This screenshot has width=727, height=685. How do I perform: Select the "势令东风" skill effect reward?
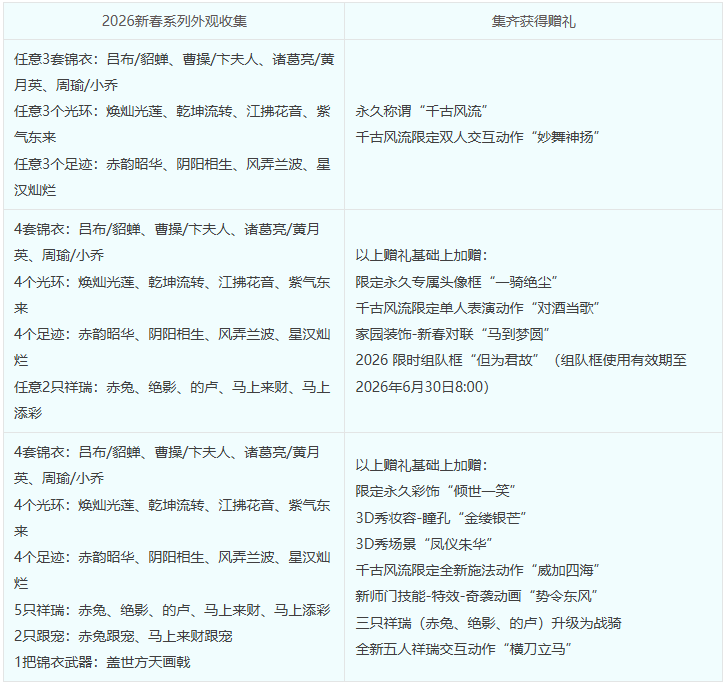coord(477,596)
